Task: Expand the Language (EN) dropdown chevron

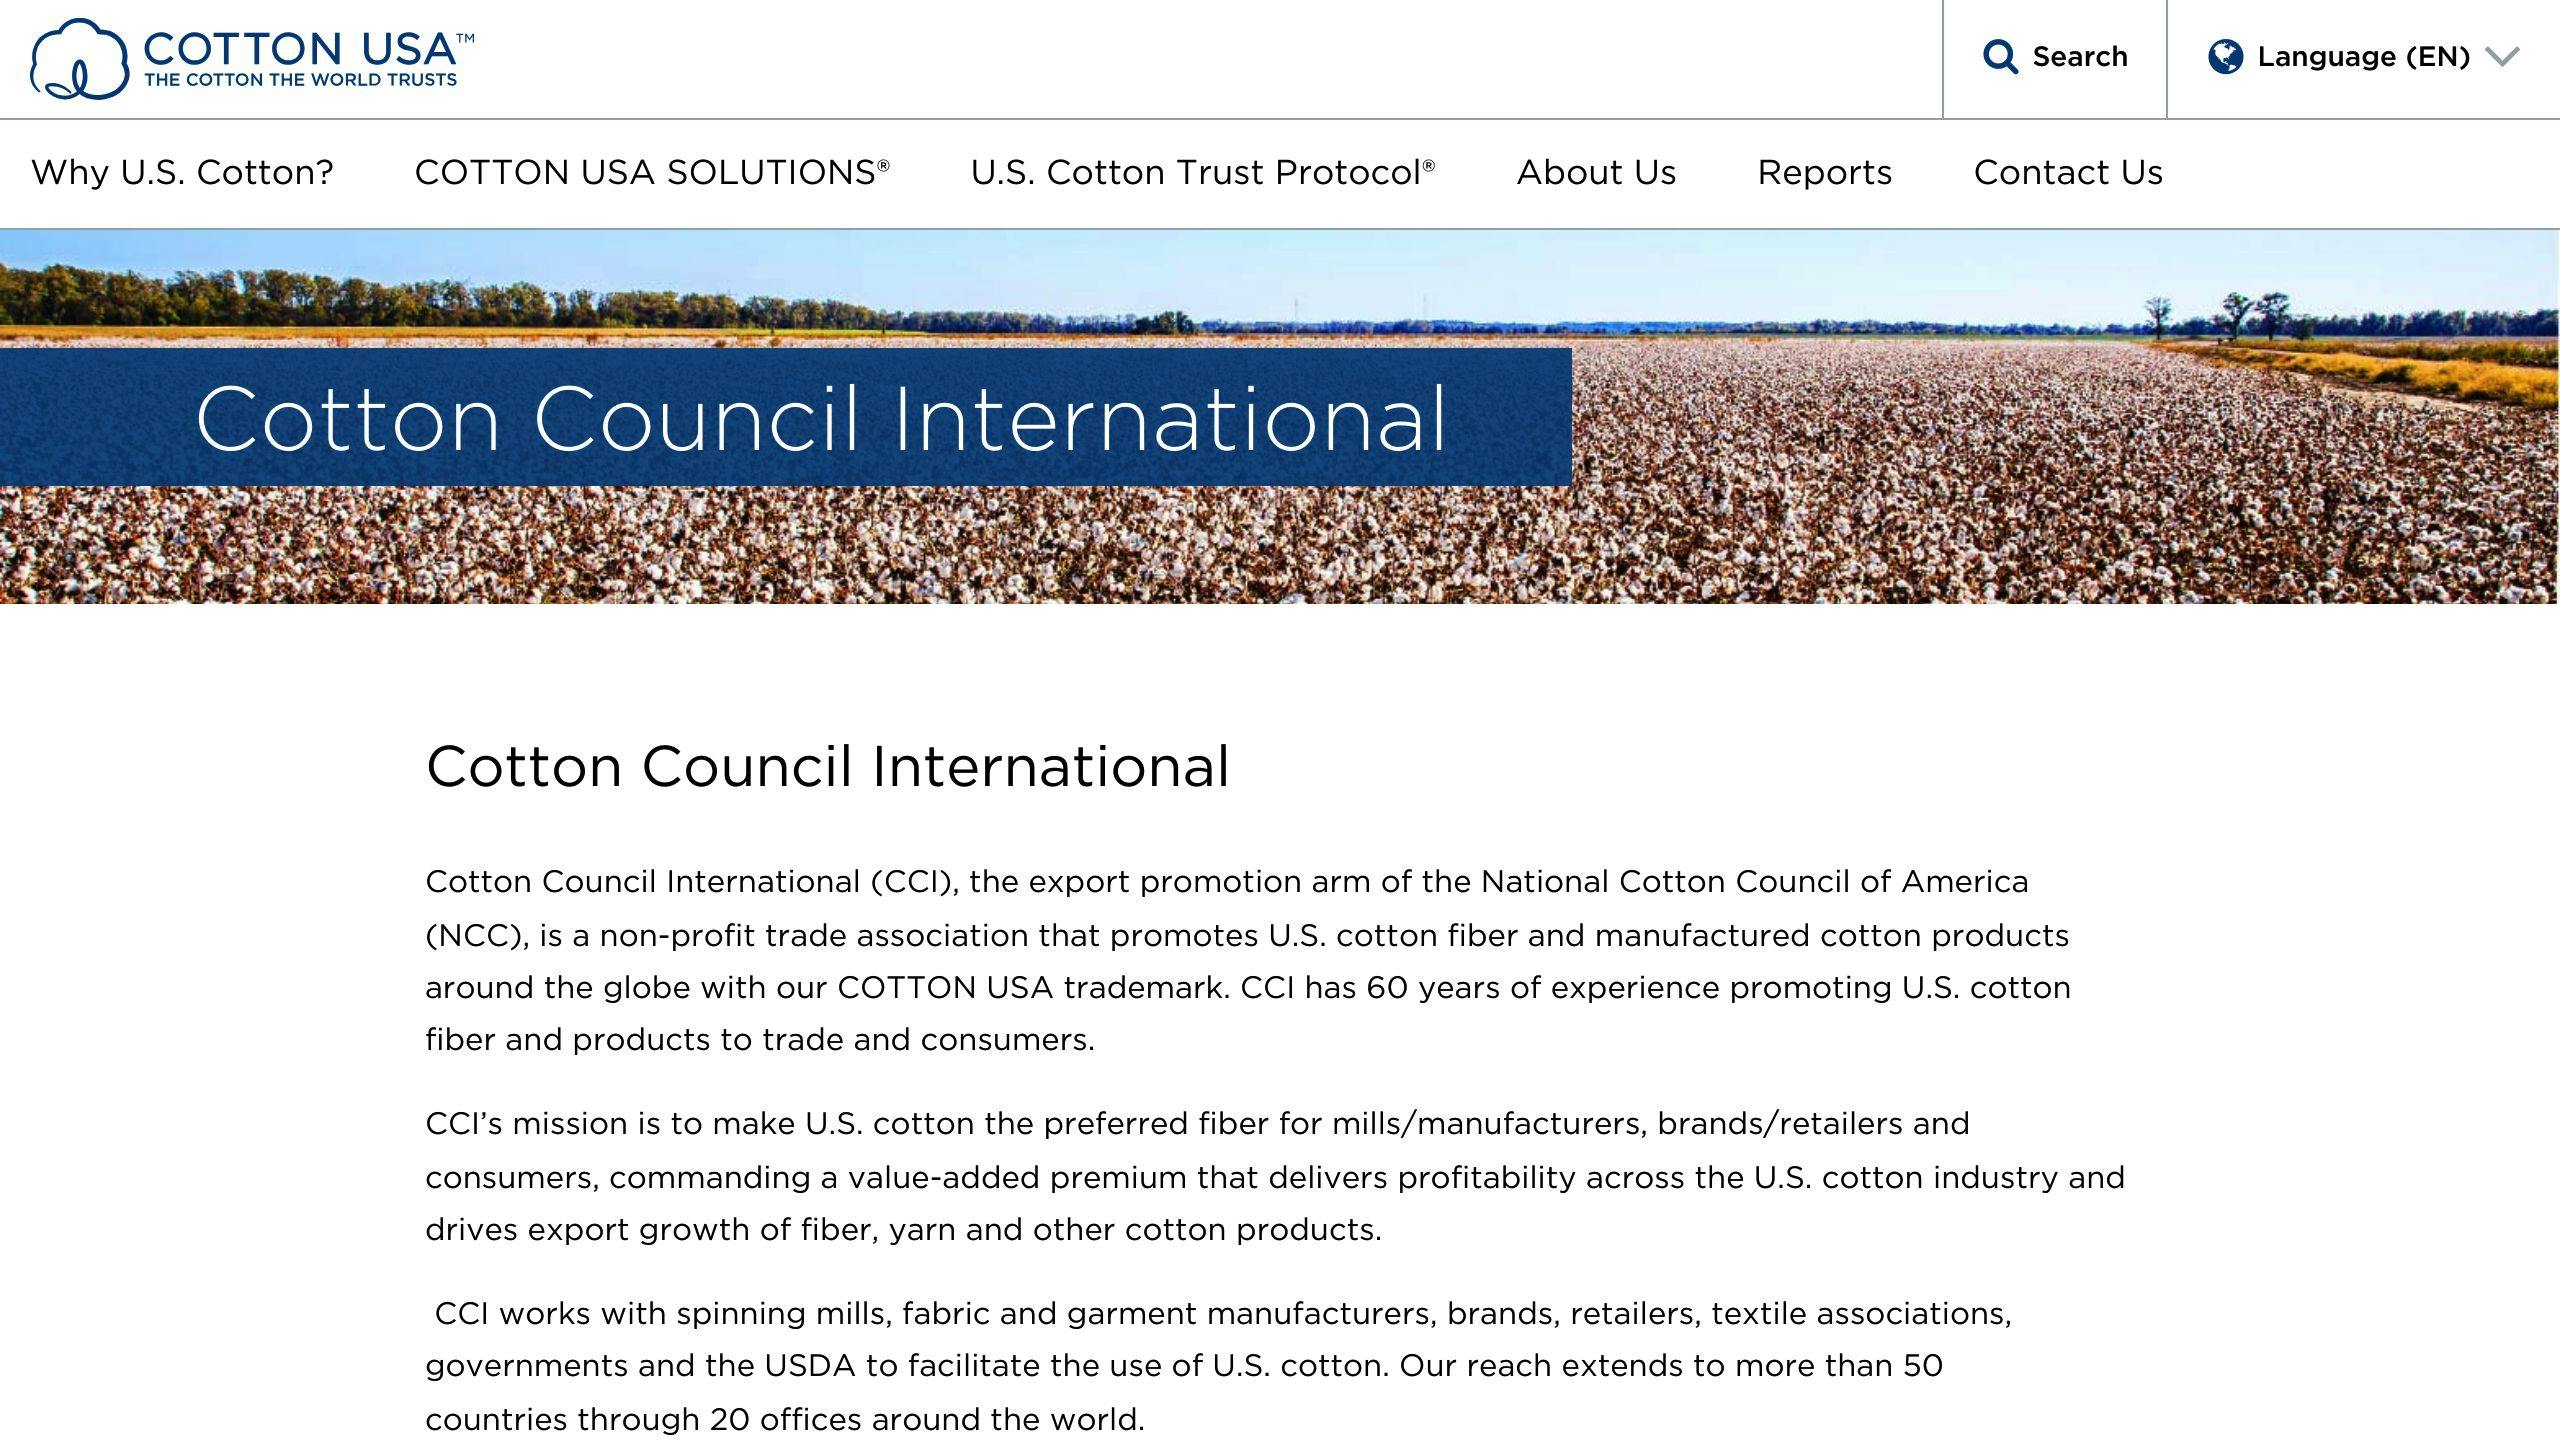Action: point(2502,57)
